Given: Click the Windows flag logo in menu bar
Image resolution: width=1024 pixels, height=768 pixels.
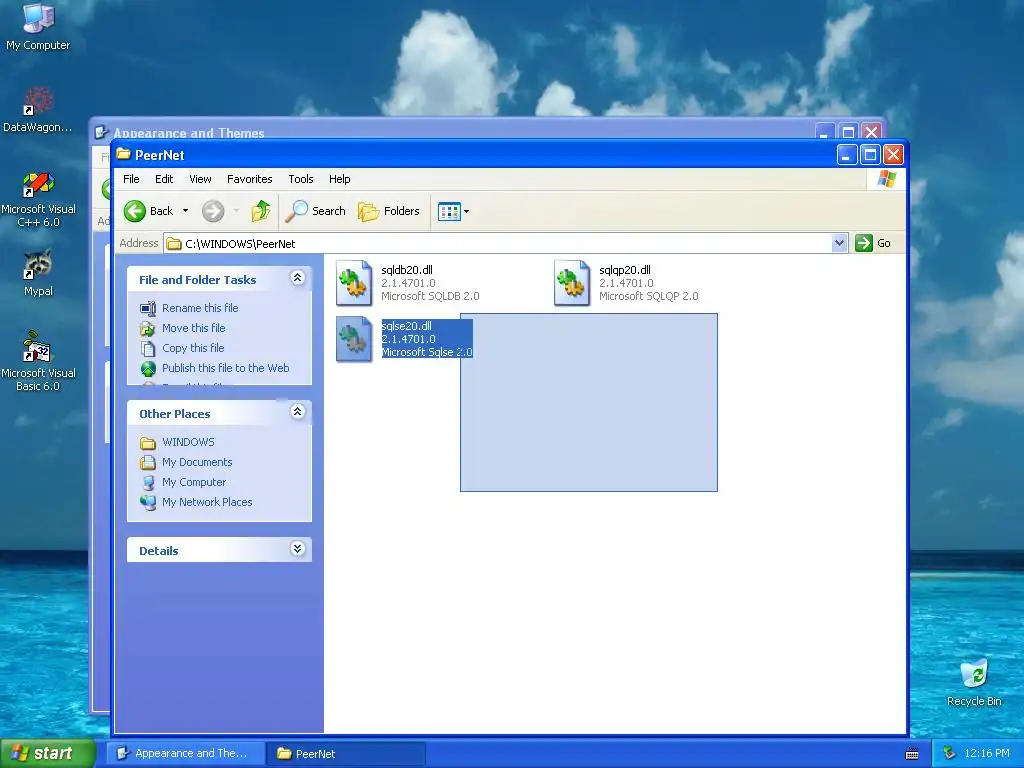Looking at the screenshot, I should [887, 178].
